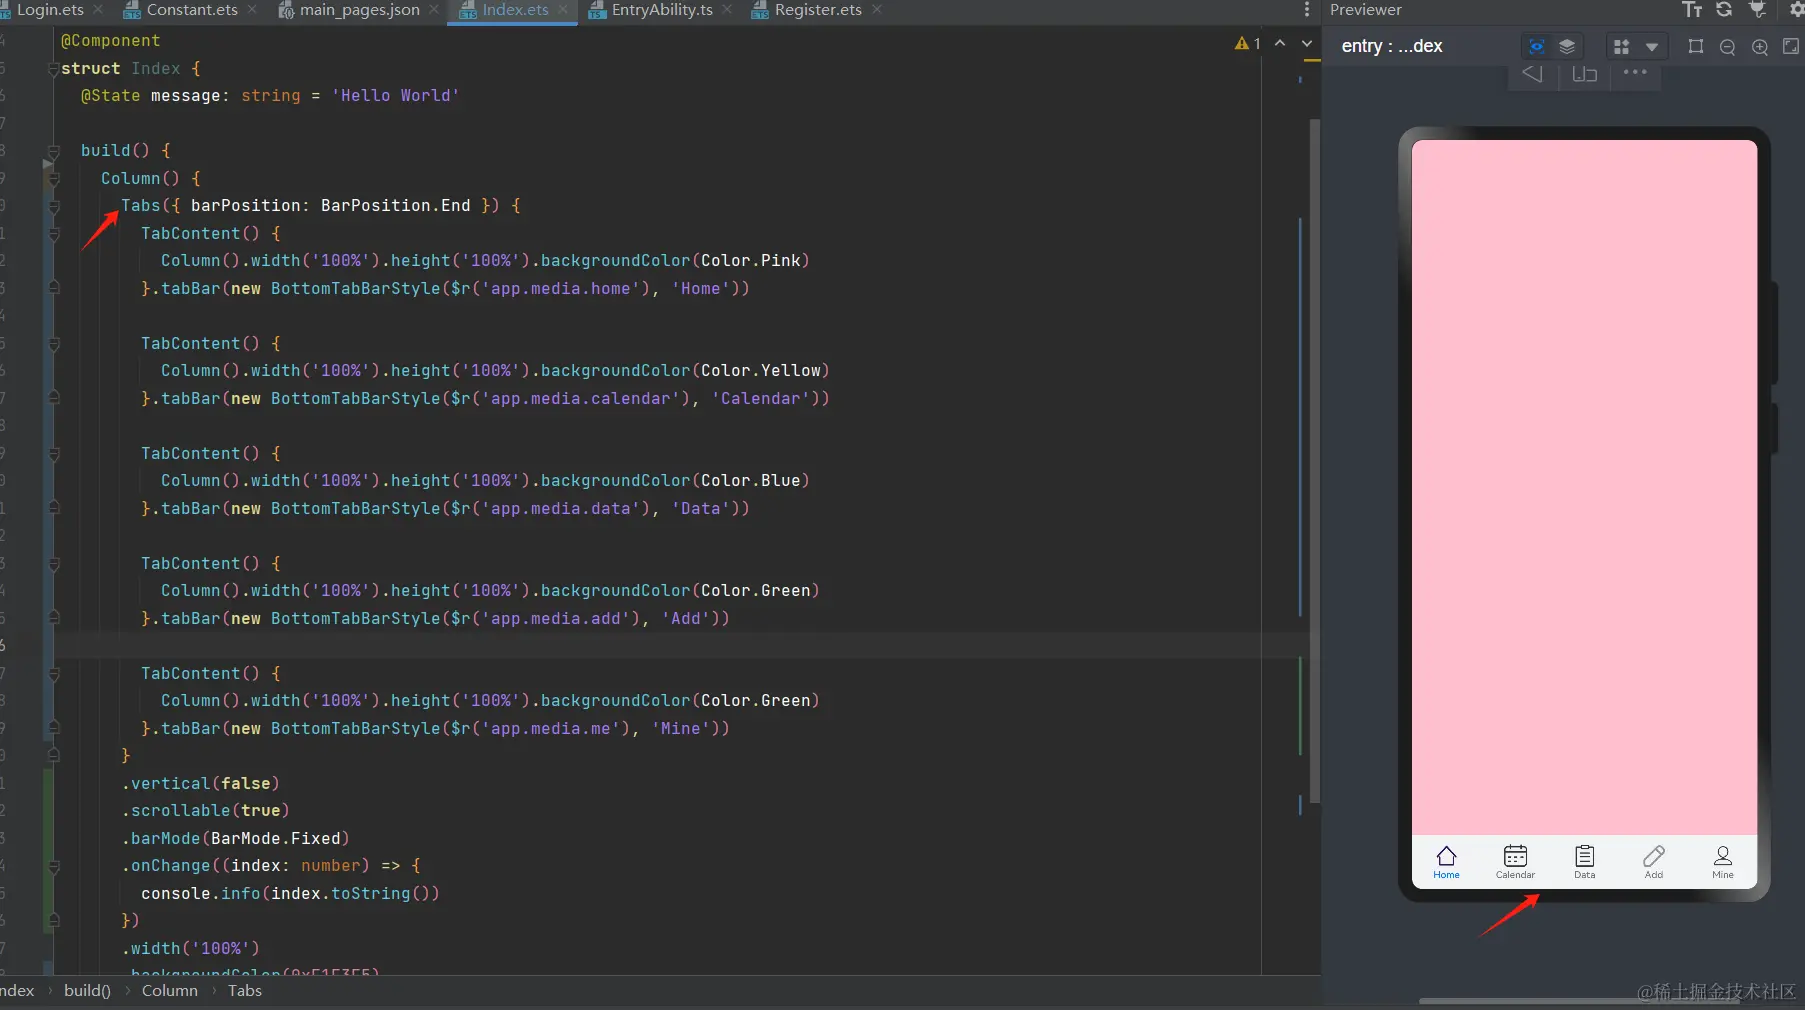Click 'Color.Blue' in the code
The width and height of the screenshot is (1805, 1010).
point(751,481)
